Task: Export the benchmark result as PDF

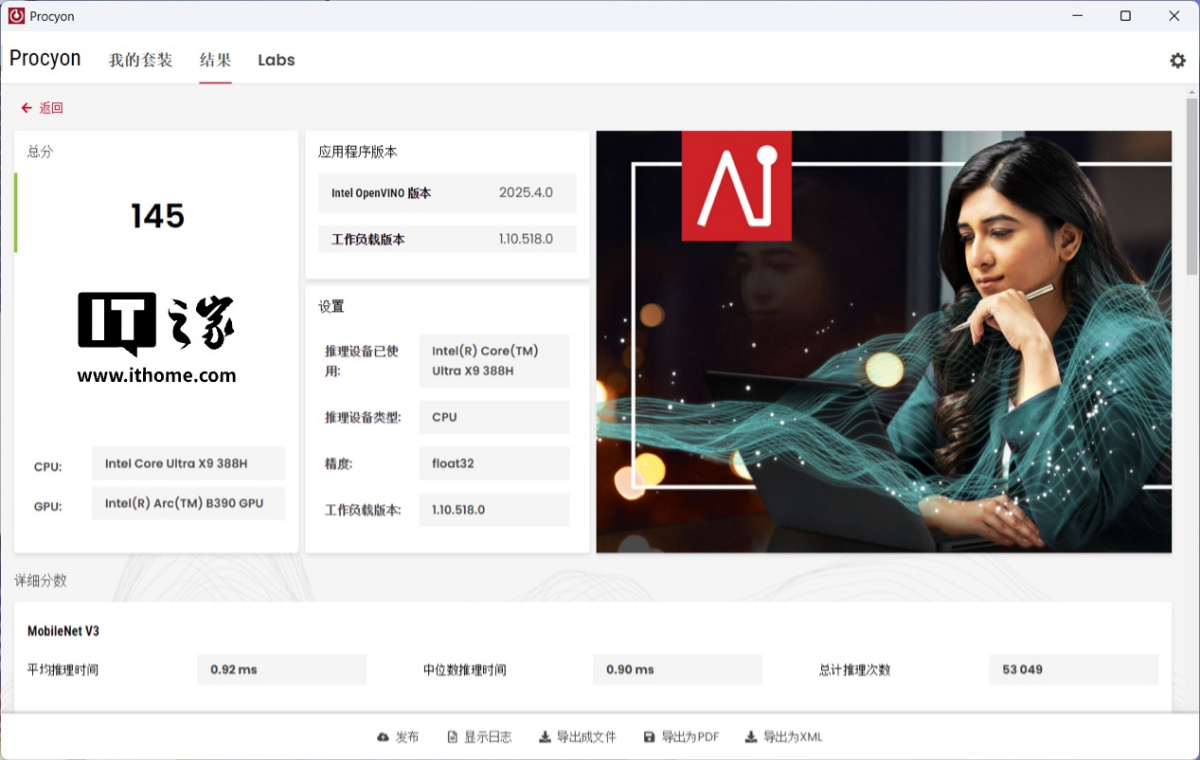Action: tap(690, 737)
